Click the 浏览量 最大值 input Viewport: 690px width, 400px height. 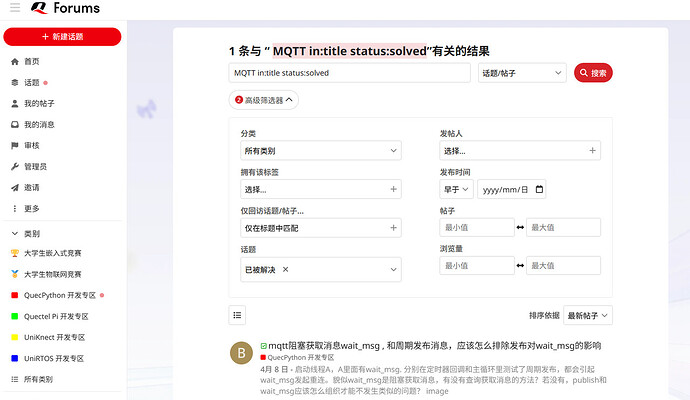(x=563, y=266)
